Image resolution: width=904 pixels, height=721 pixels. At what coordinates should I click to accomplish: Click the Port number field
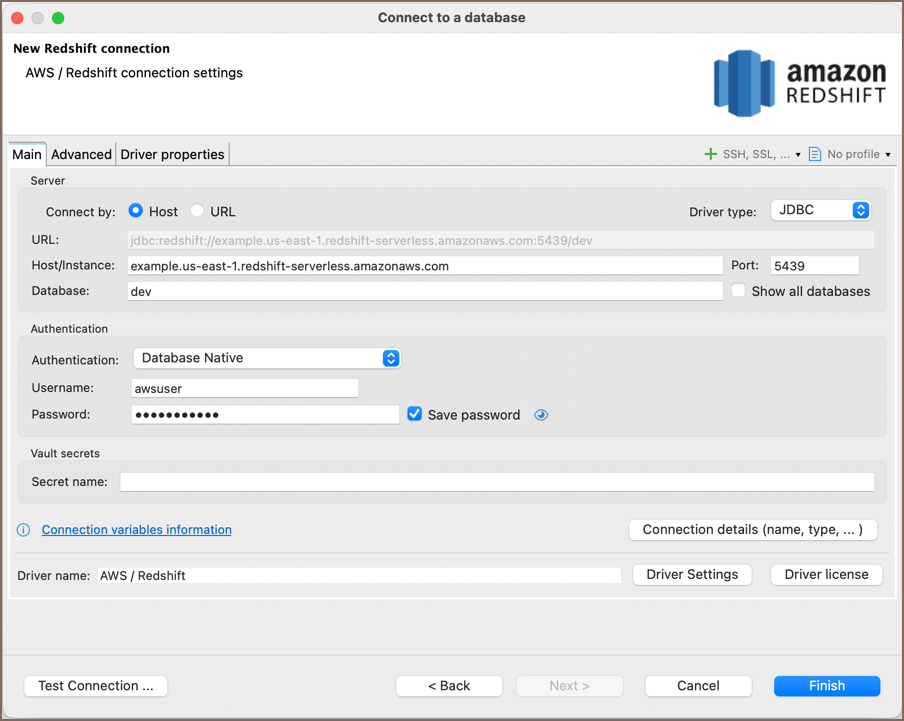click(814, 266)
